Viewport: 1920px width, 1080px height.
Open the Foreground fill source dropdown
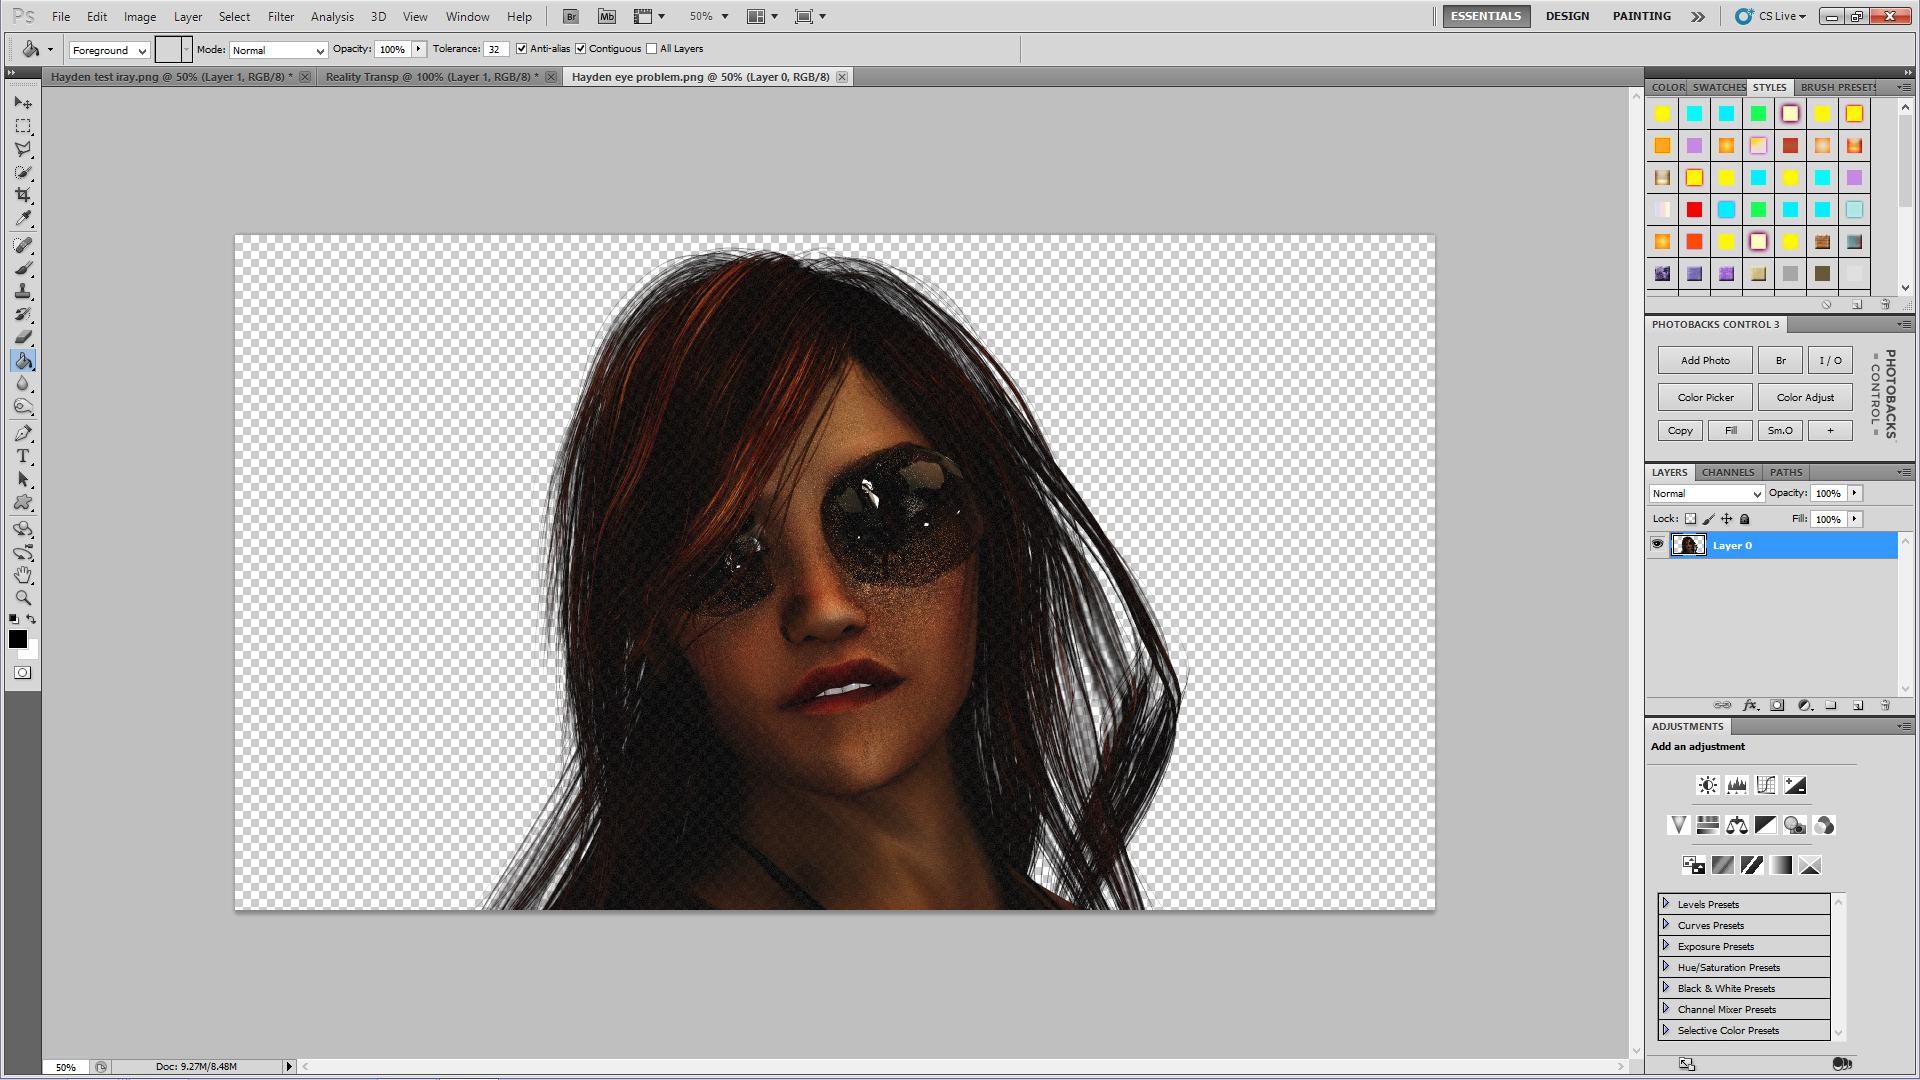tap(109, 50)
